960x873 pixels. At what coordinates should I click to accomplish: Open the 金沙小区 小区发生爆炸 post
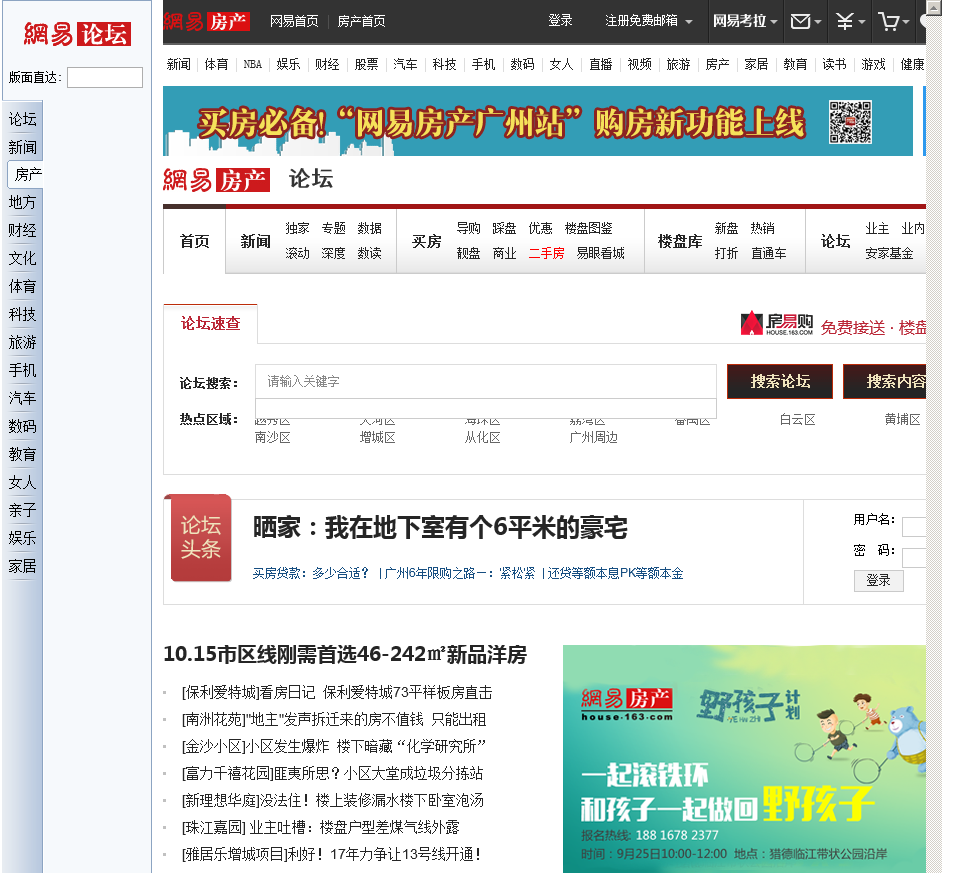coord(334,747)
